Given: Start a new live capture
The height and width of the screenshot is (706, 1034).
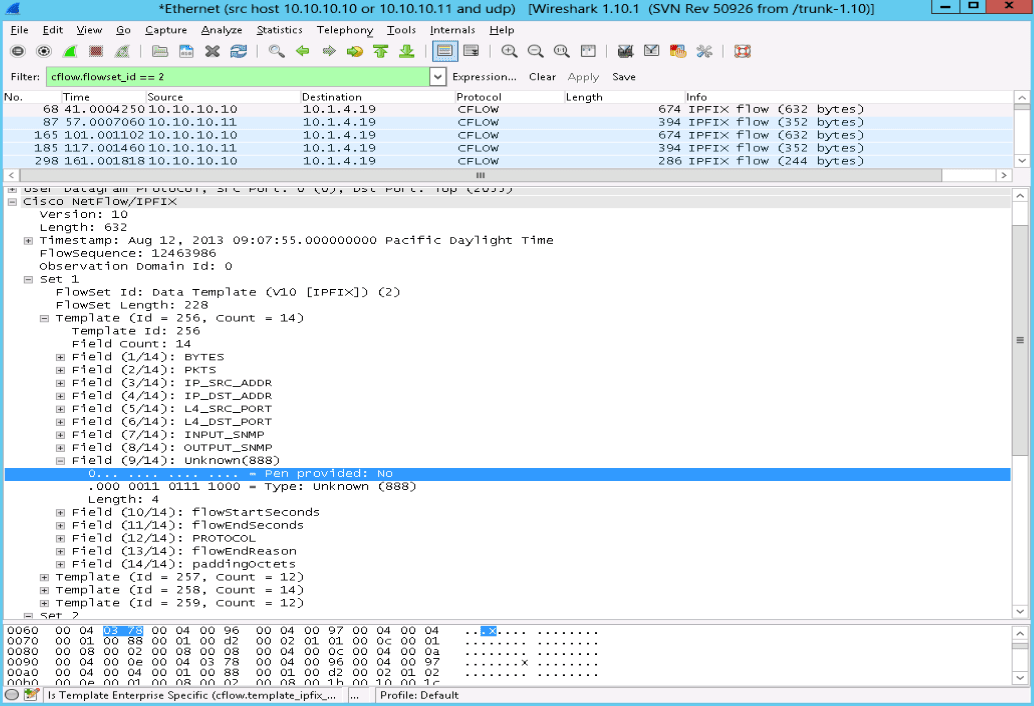Looking at the screenshot, I should click(x=70, y=51).
